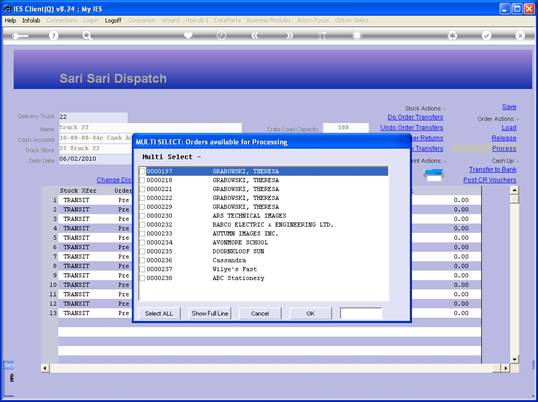538x402 pixels.
Task: Click the text field beside OK button
Action: point(361,314)
